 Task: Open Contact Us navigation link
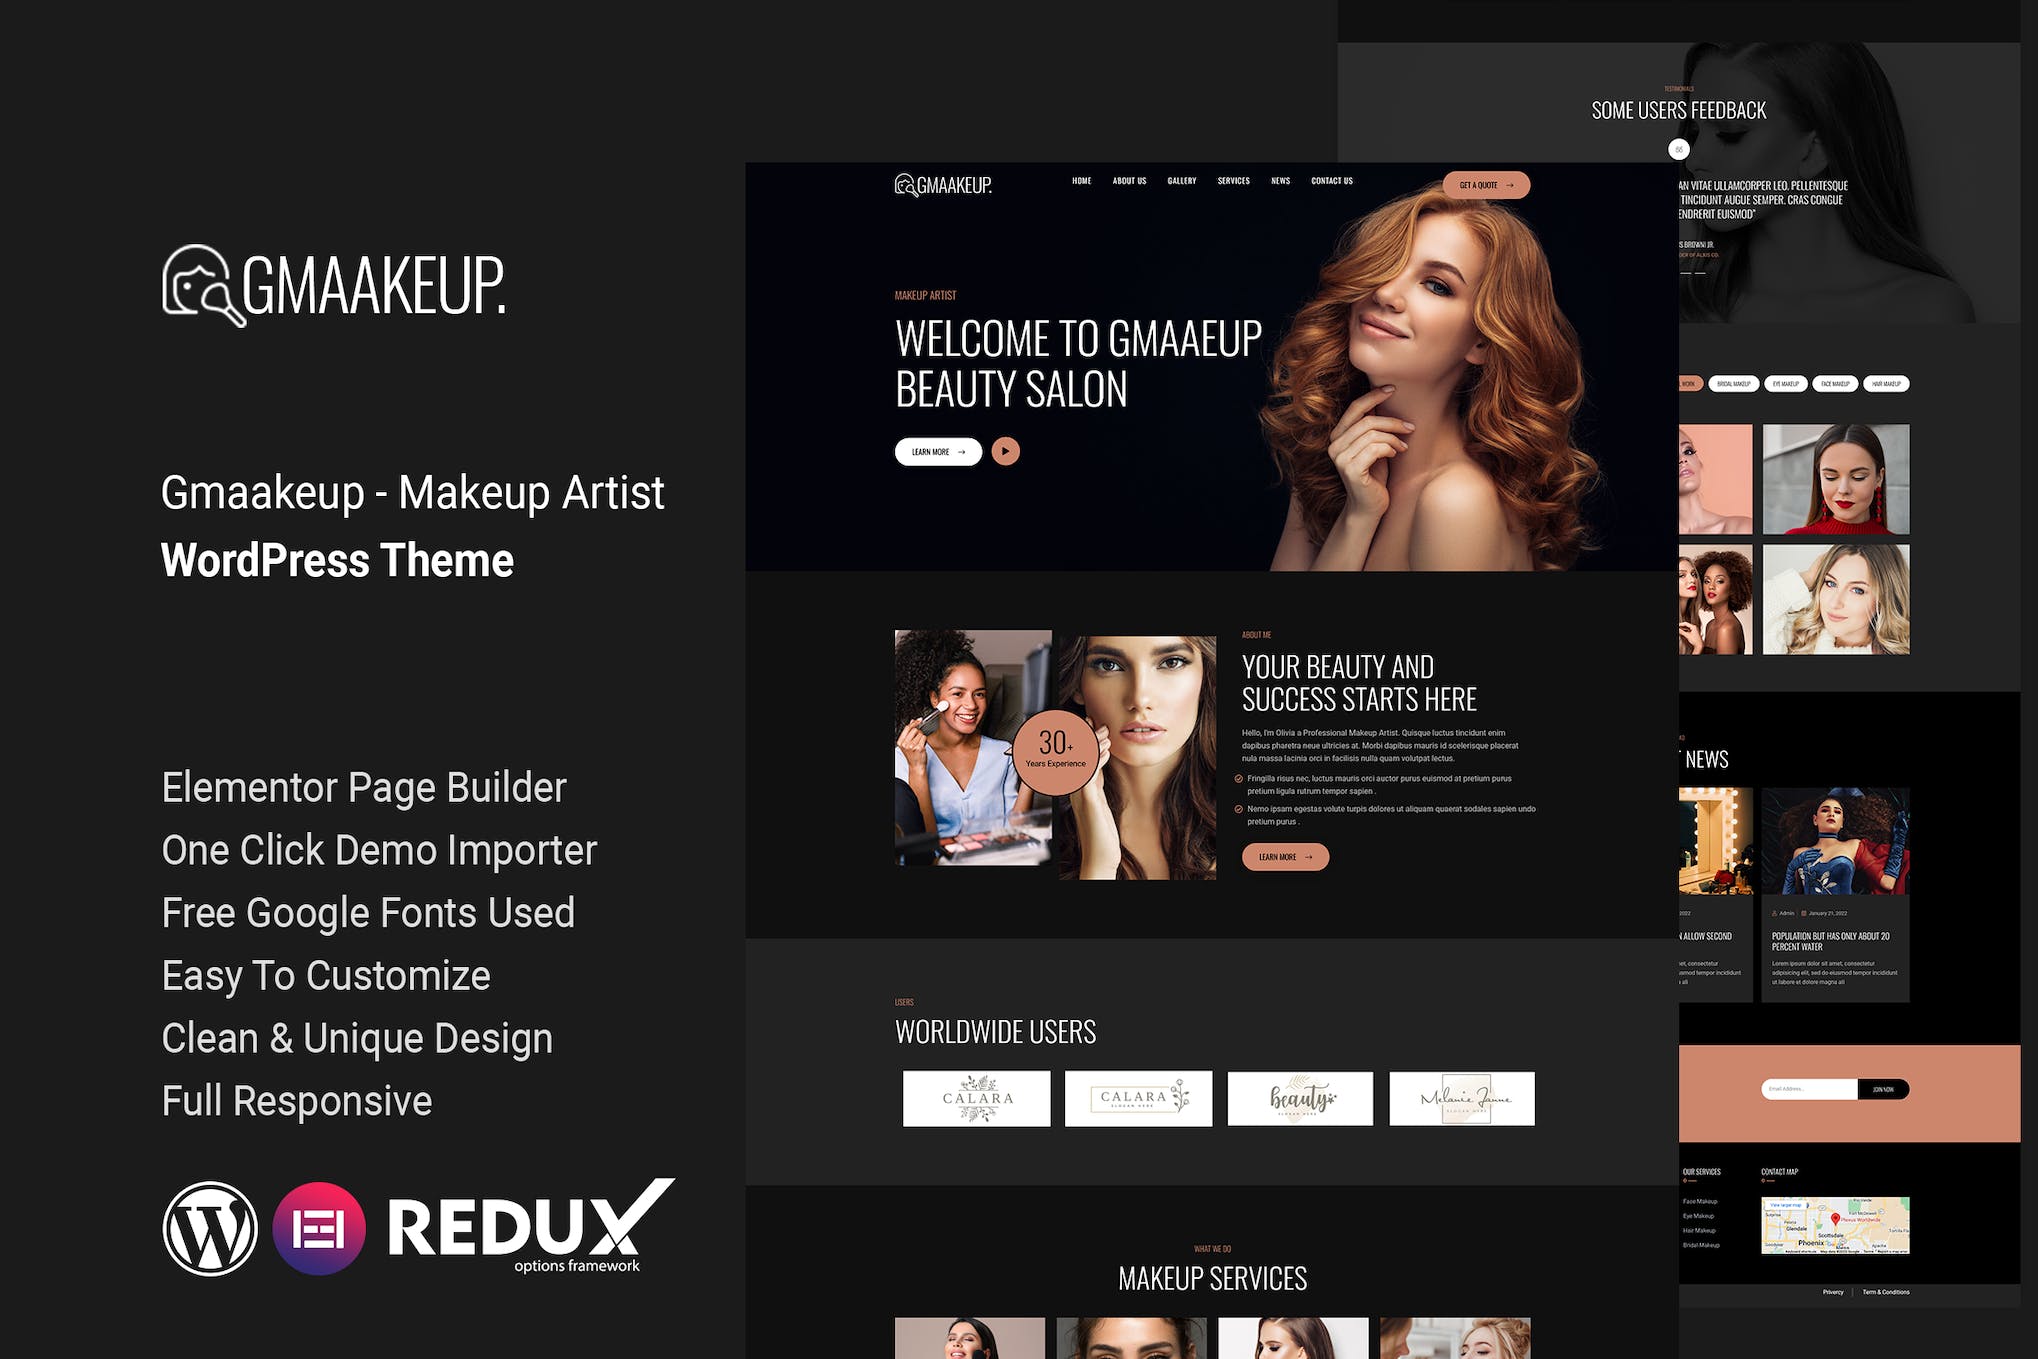[1331, 181]
